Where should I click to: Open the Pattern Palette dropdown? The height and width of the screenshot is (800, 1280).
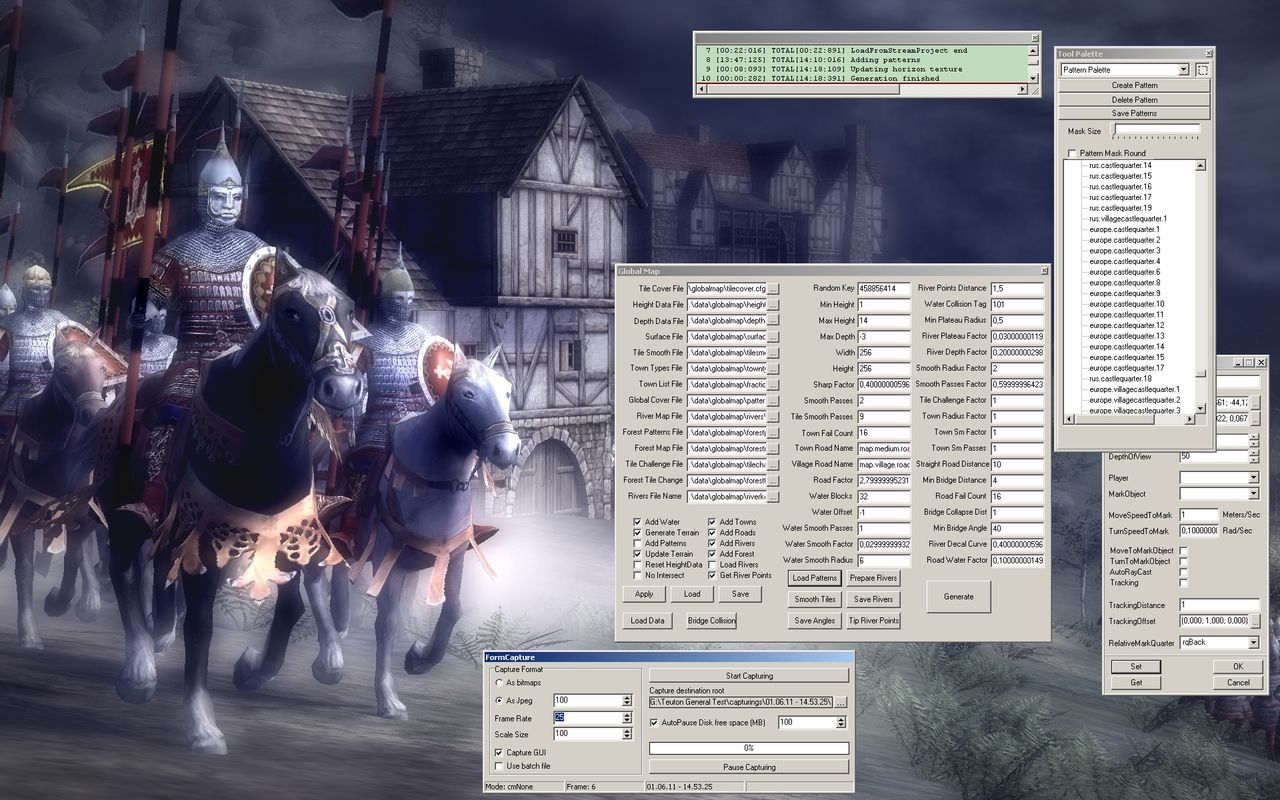(x=1184, y=70)
